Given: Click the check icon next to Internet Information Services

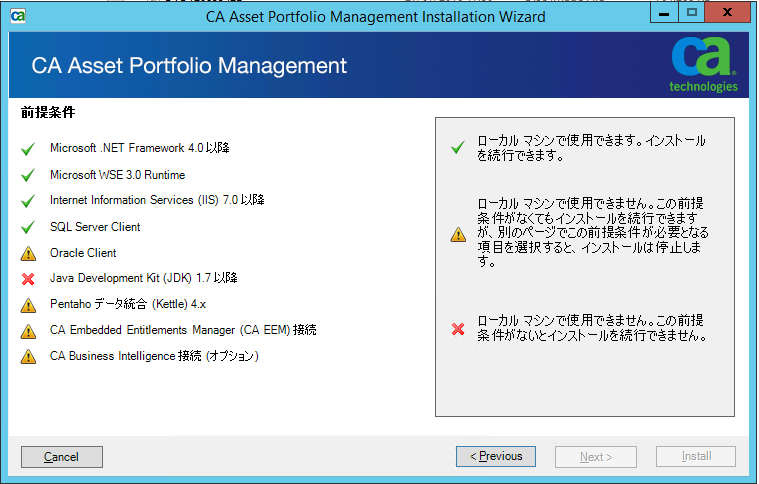Looking at the screenshot, I should [27, 201].
